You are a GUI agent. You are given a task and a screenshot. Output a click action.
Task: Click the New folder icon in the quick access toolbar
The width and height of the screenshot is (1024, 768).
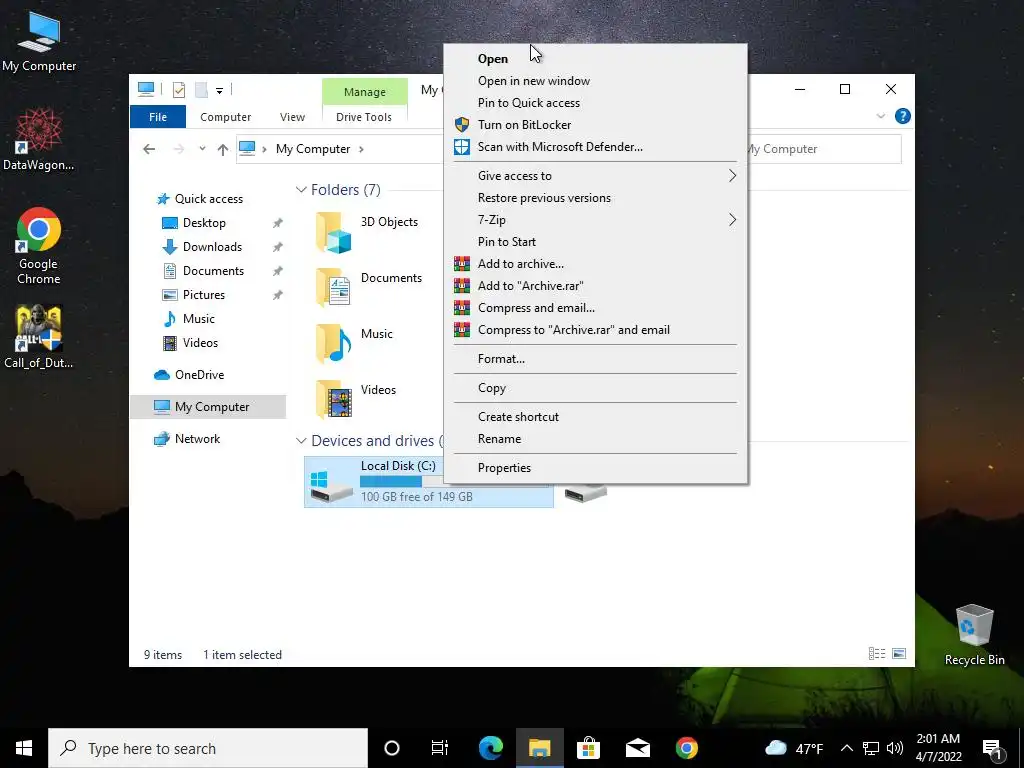point(201,89)
